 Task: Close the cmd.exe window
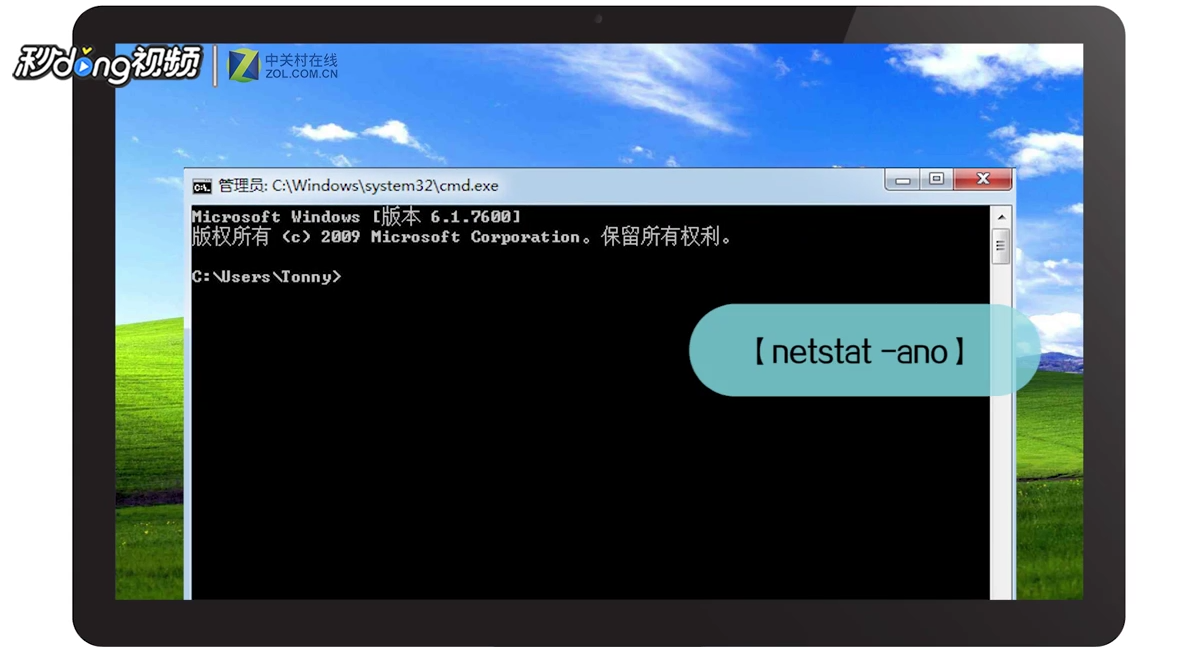[983, 178]
